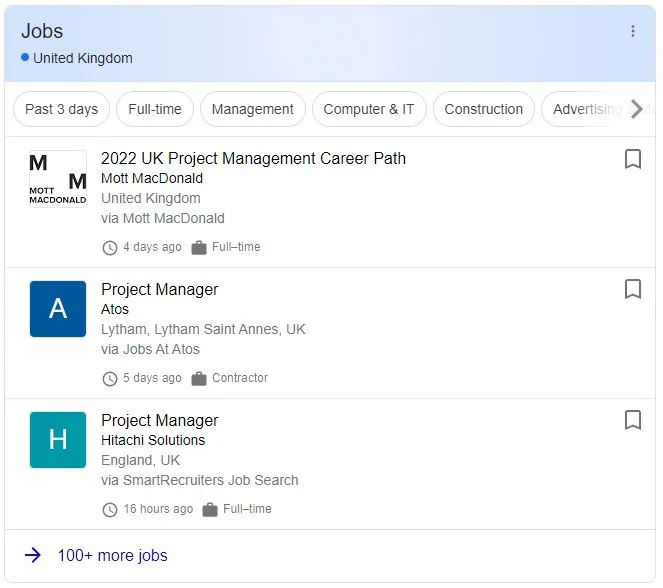Click the teal Hitachi 'H' logo
This screenshot has height=588, width=663.
tap(58, 440)
